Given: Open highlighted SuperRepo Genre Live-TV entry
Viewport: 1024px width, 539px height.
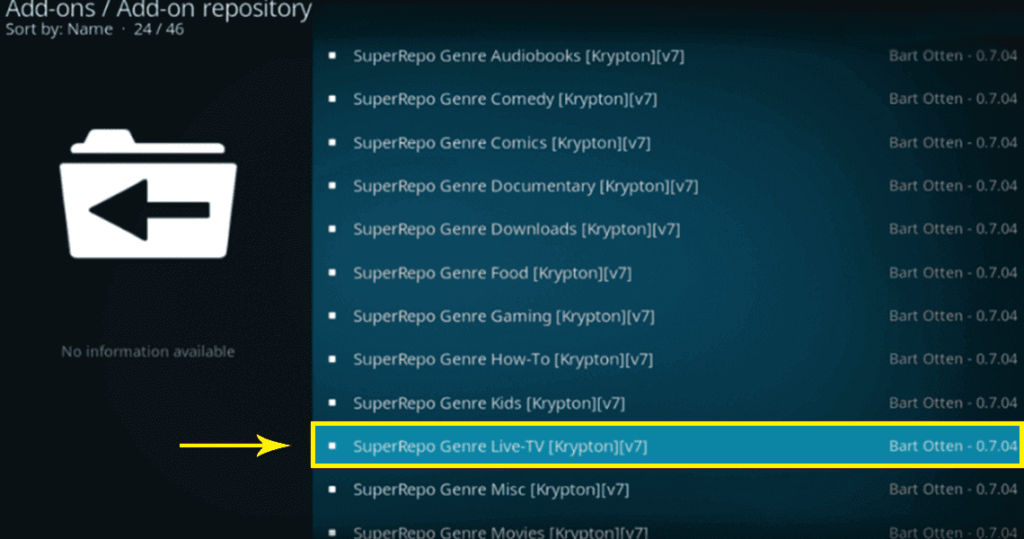Looking at the screenshot, I should pos(667,446).
